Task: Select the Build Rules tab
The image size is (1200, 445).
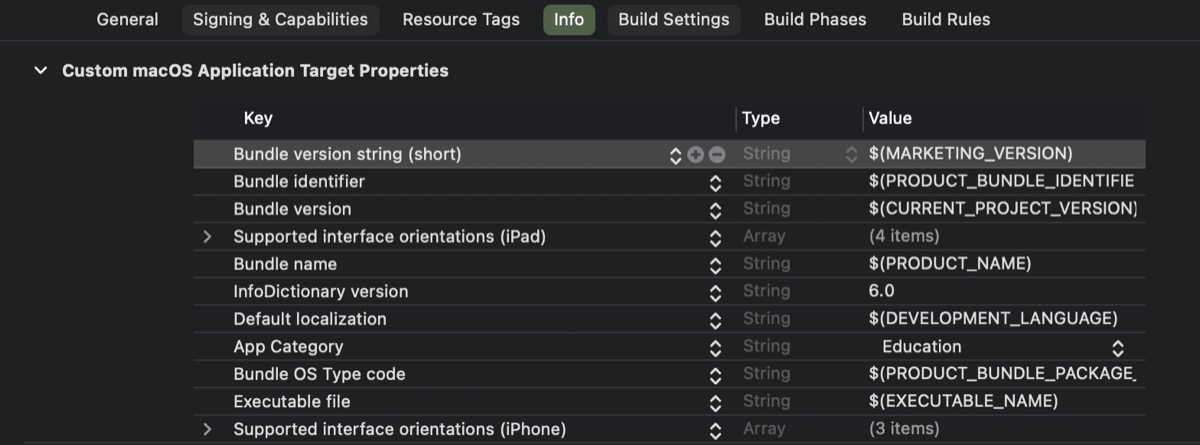Action: (946, 19)
